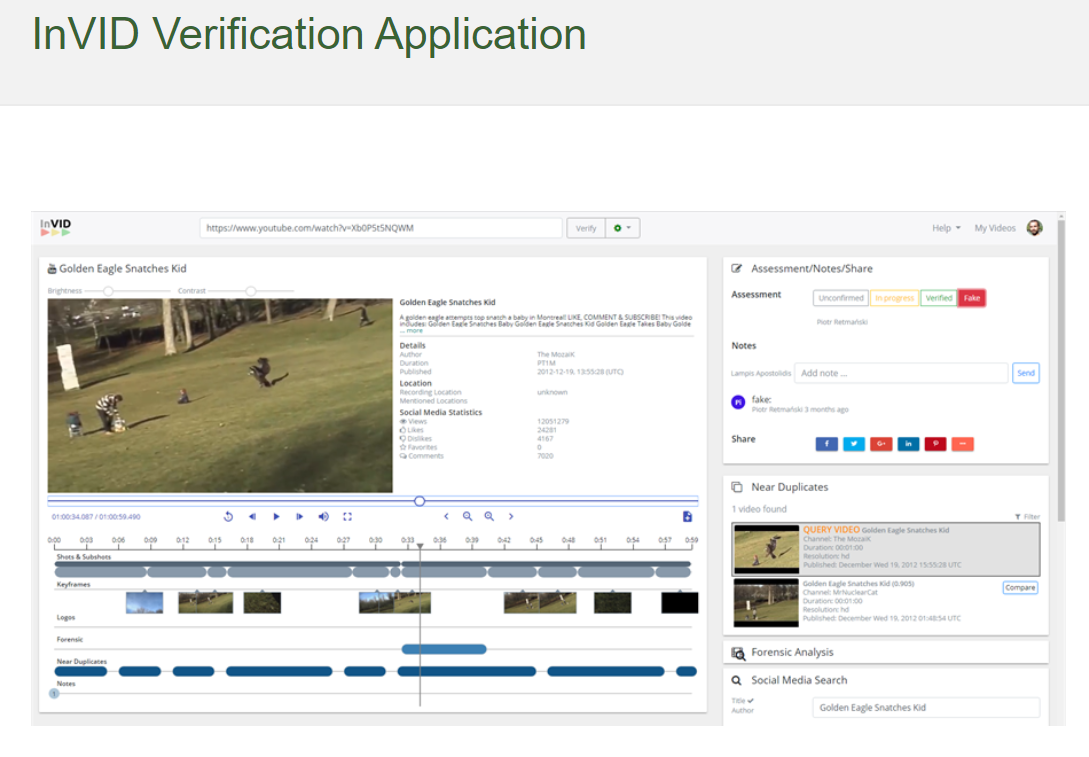Open the settings gear dropdown next to Verify
1089x757 pixels.
point(622,228)
